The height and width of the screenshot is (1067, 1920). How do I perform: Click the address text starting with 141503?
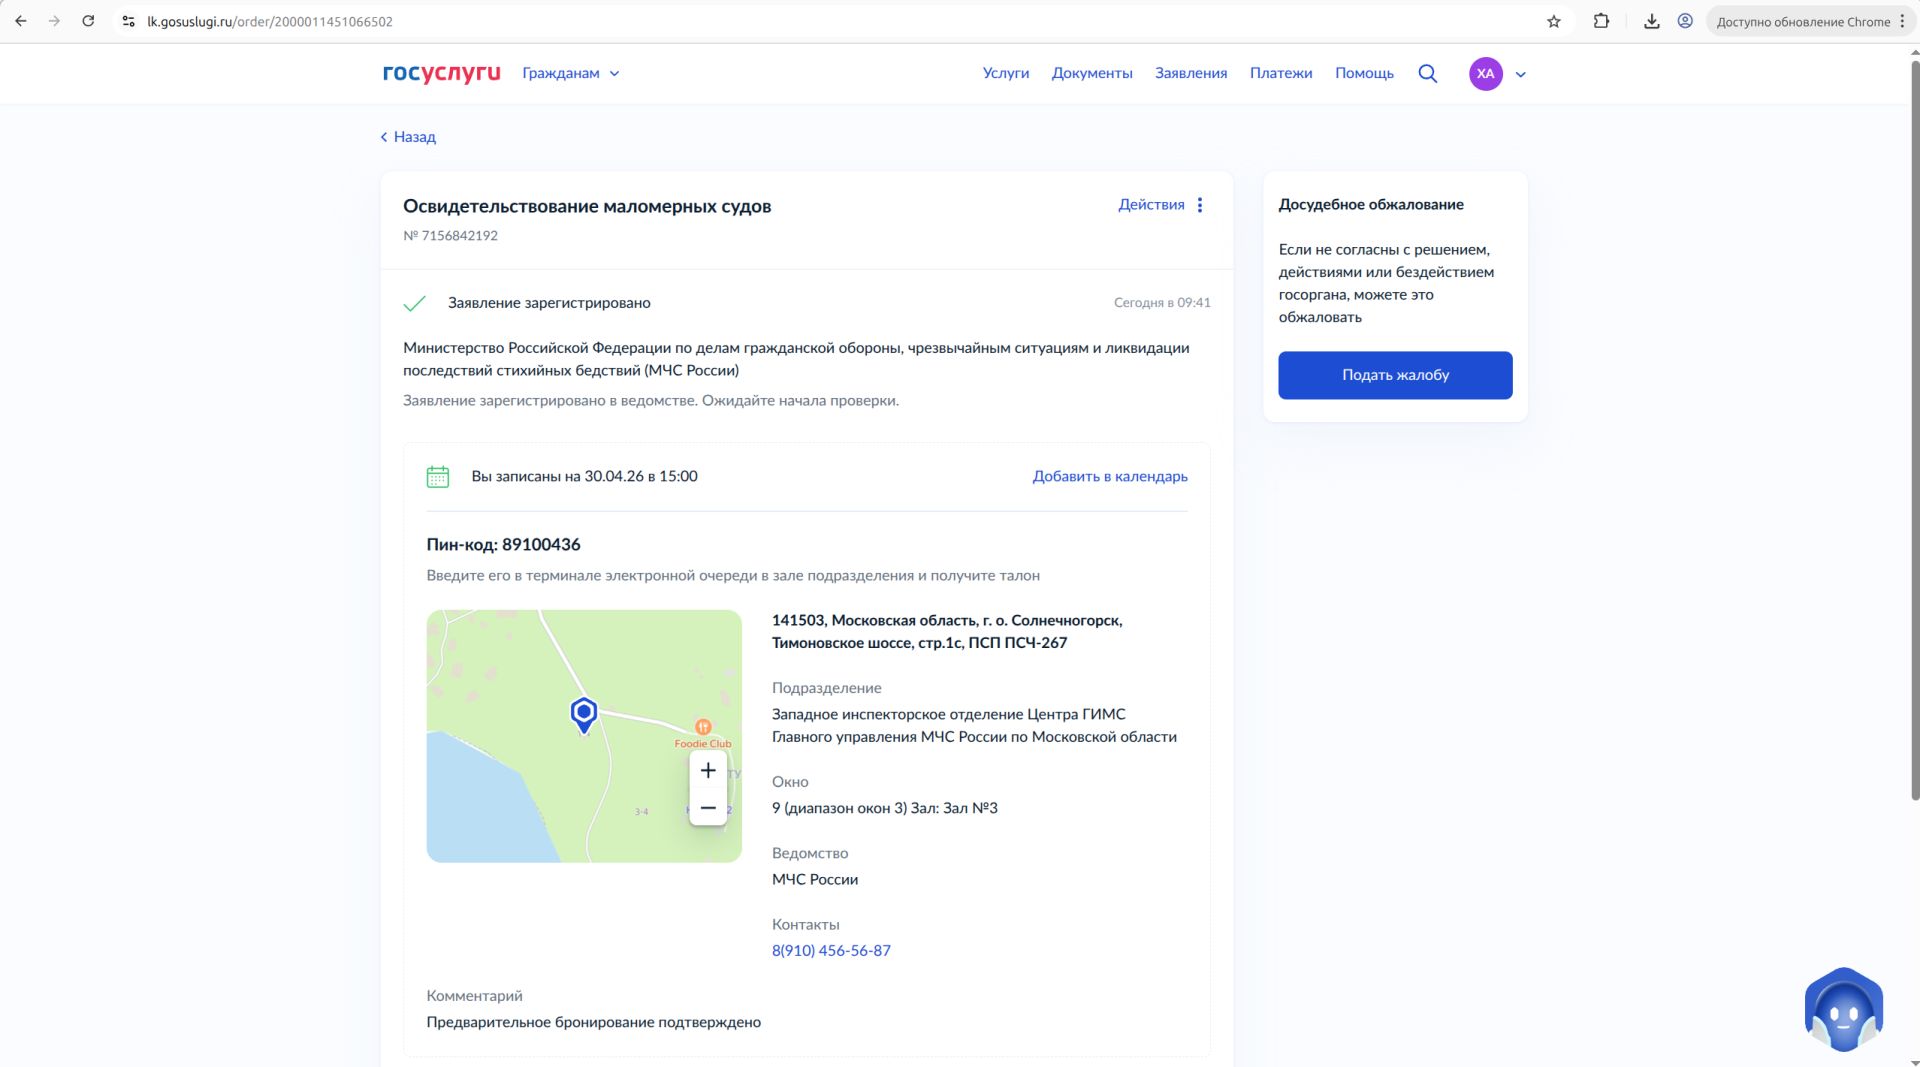947,631
